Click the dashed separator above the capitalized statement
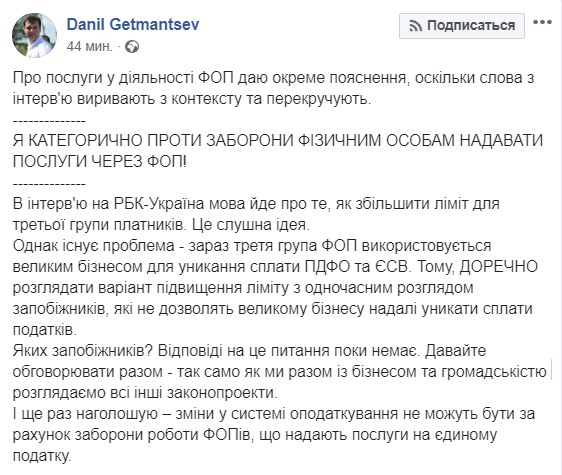 click(49, 122)
